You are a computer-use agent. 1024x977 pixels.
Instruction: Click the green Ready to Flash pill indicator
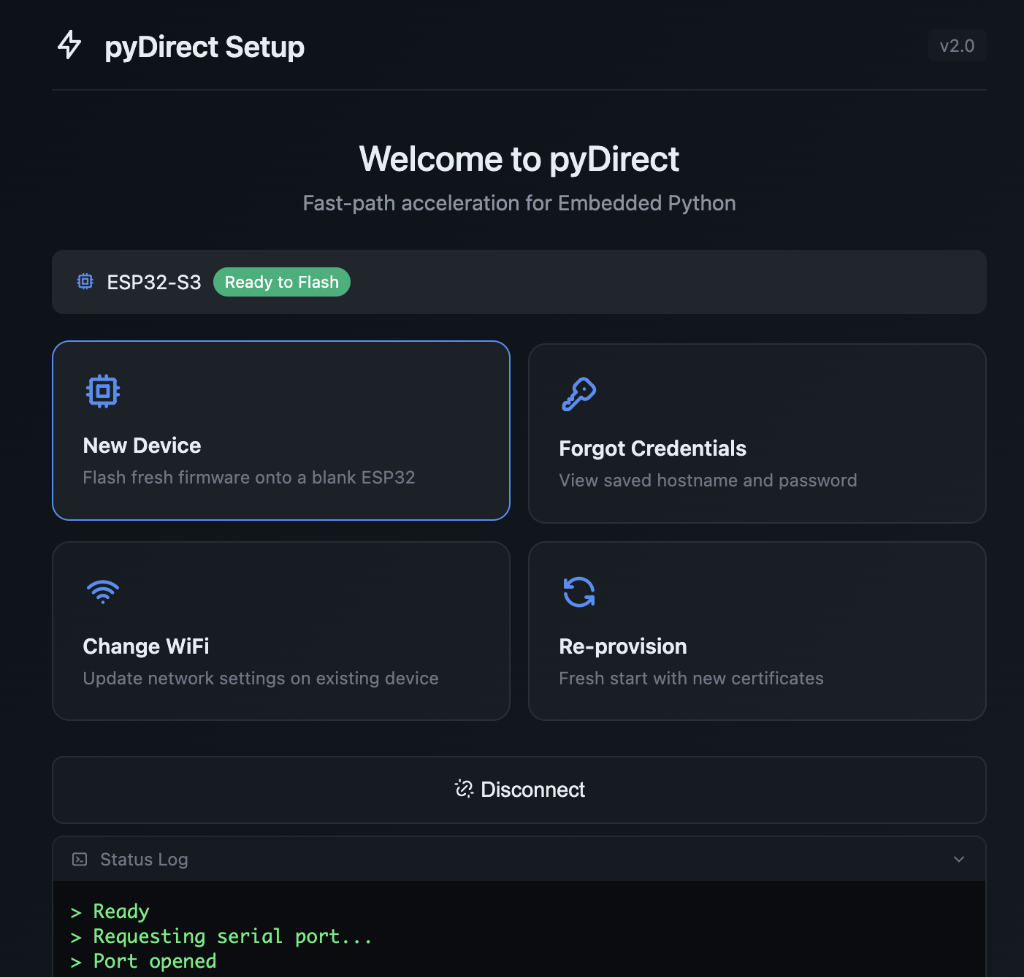pos(281,281)
